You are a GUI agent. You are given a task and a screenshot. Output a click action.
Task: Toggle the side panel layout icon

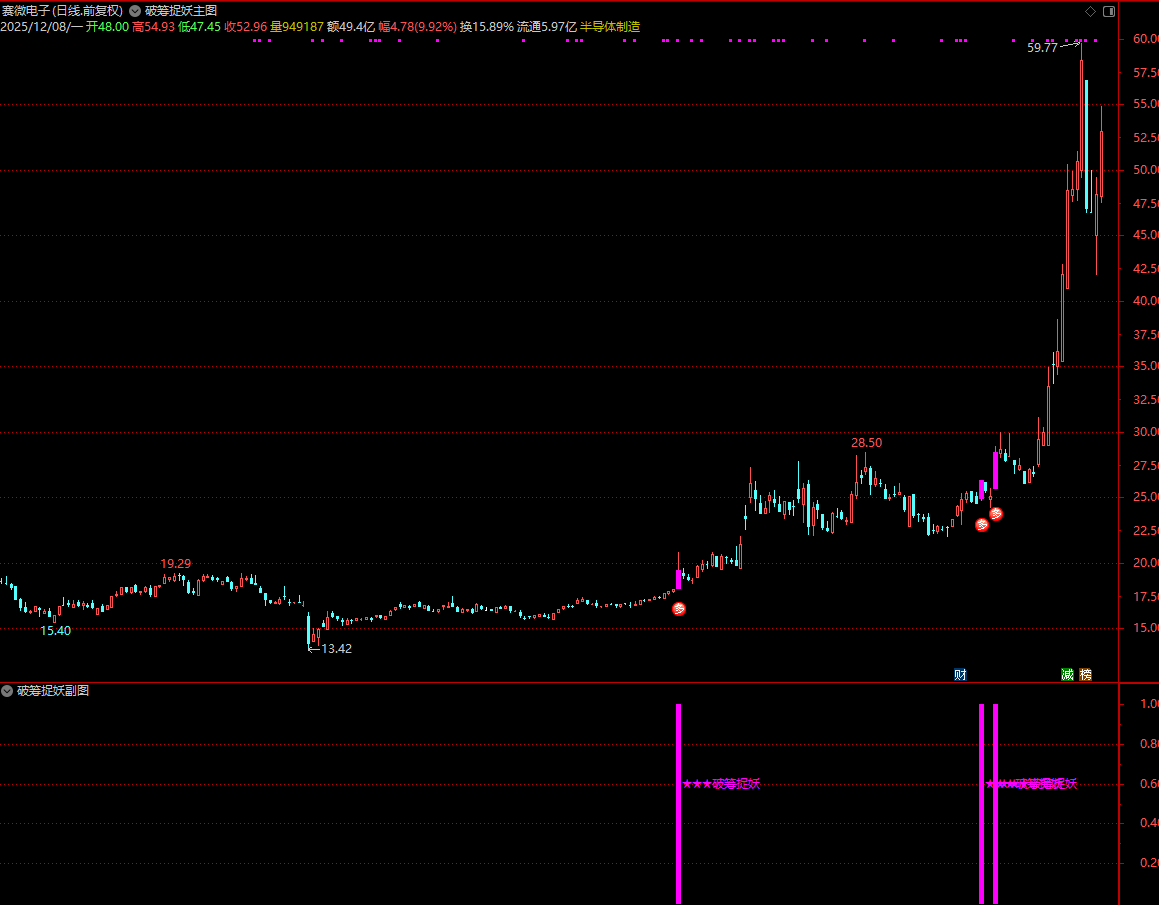coord(1108,11)
